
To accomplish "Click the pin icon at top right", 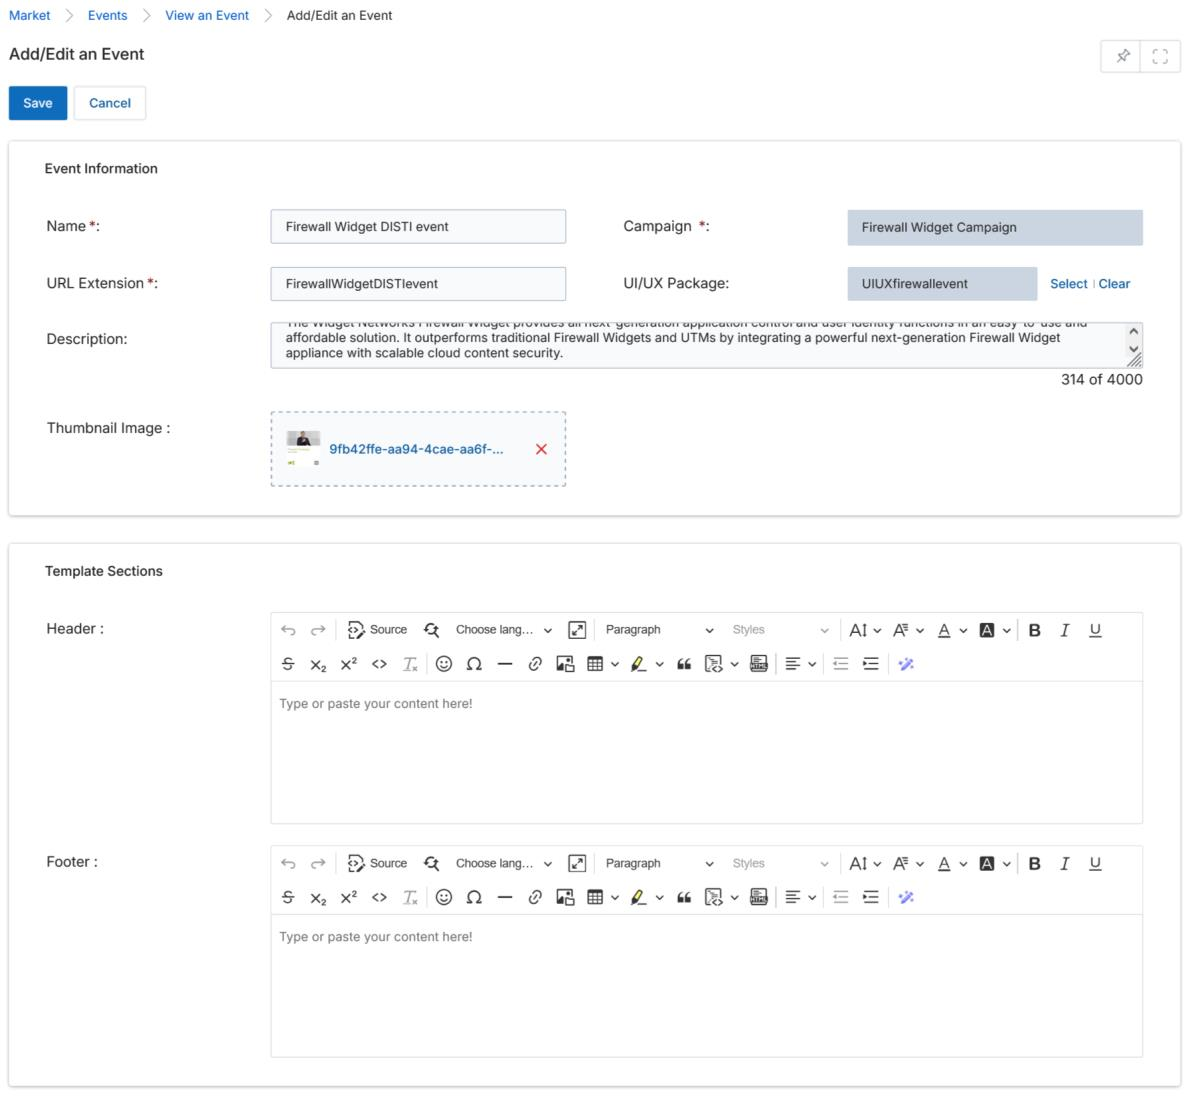I will click(1121, 56).
